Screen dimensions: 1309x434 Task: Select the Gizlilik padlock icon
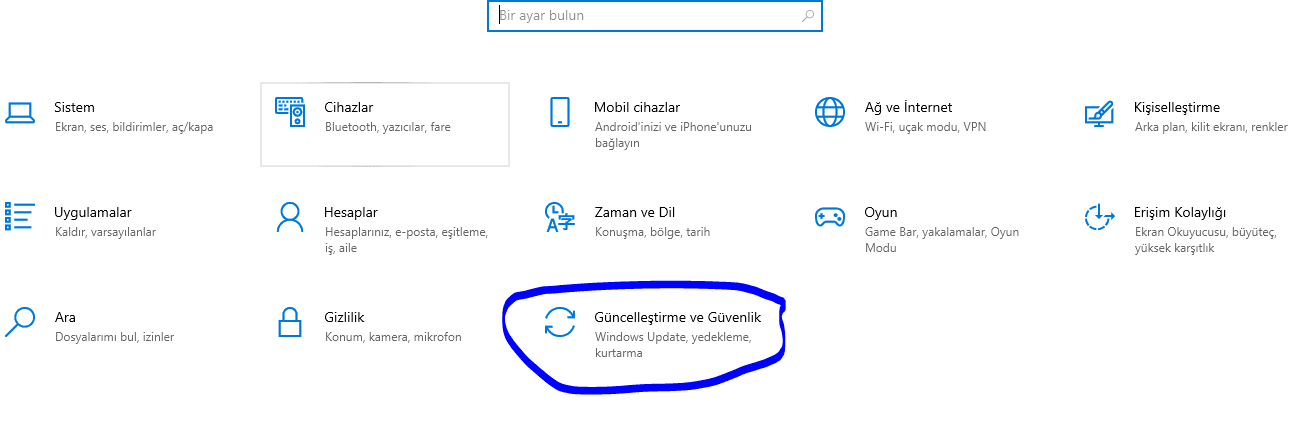pos(290,322)
